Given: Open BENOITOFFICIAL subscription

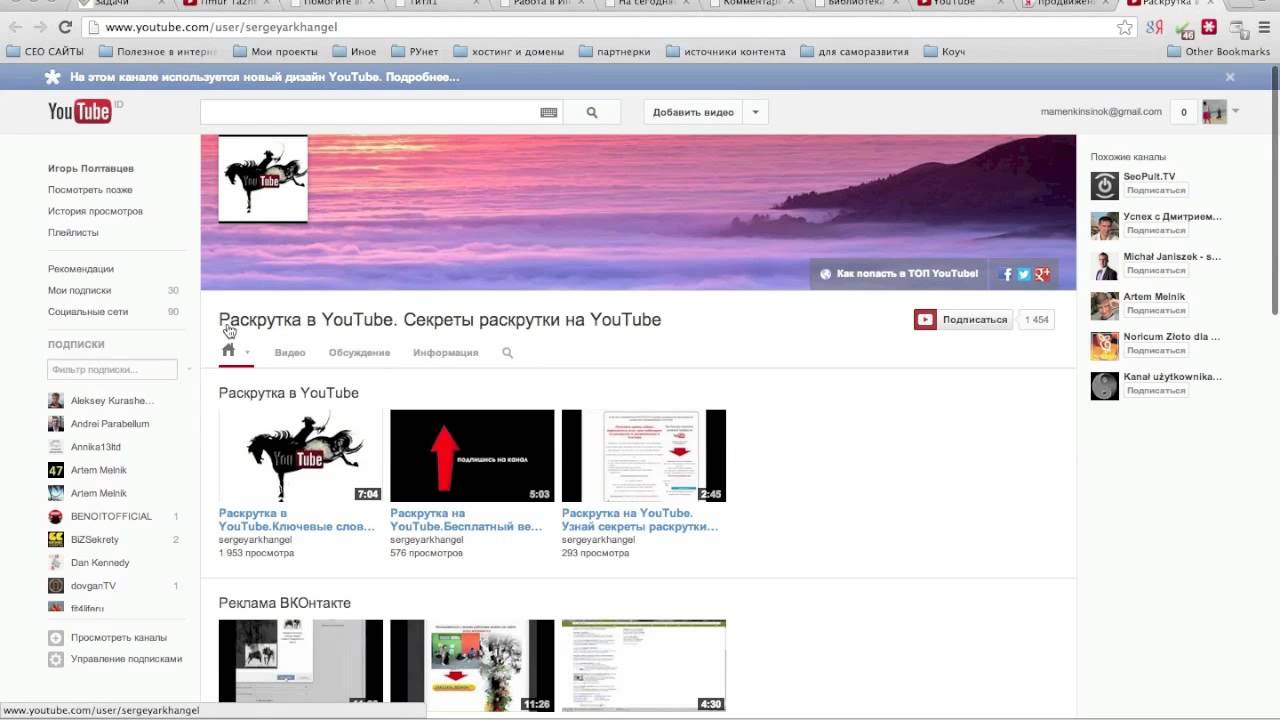Looking at the screenshot, I should point(111,517).
